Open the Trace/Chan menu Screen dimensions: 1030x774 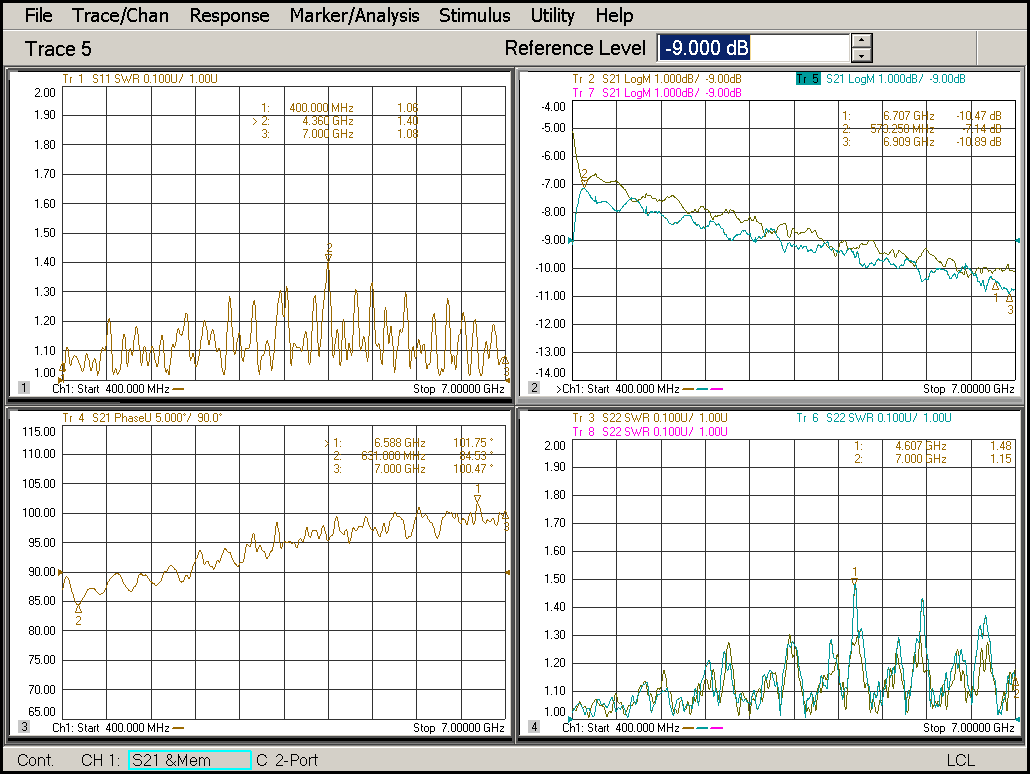click(x=121, y=15)
